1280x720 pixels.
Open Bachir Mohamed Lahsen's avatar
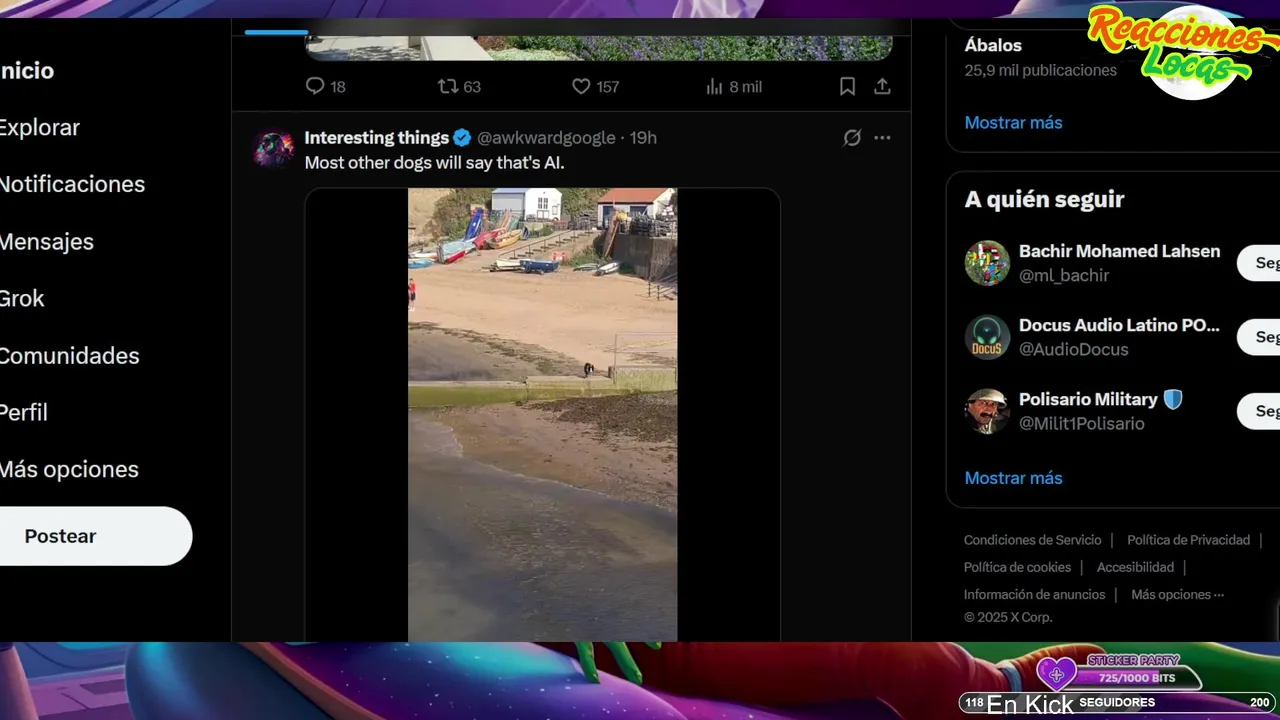(x=987, y=263)
